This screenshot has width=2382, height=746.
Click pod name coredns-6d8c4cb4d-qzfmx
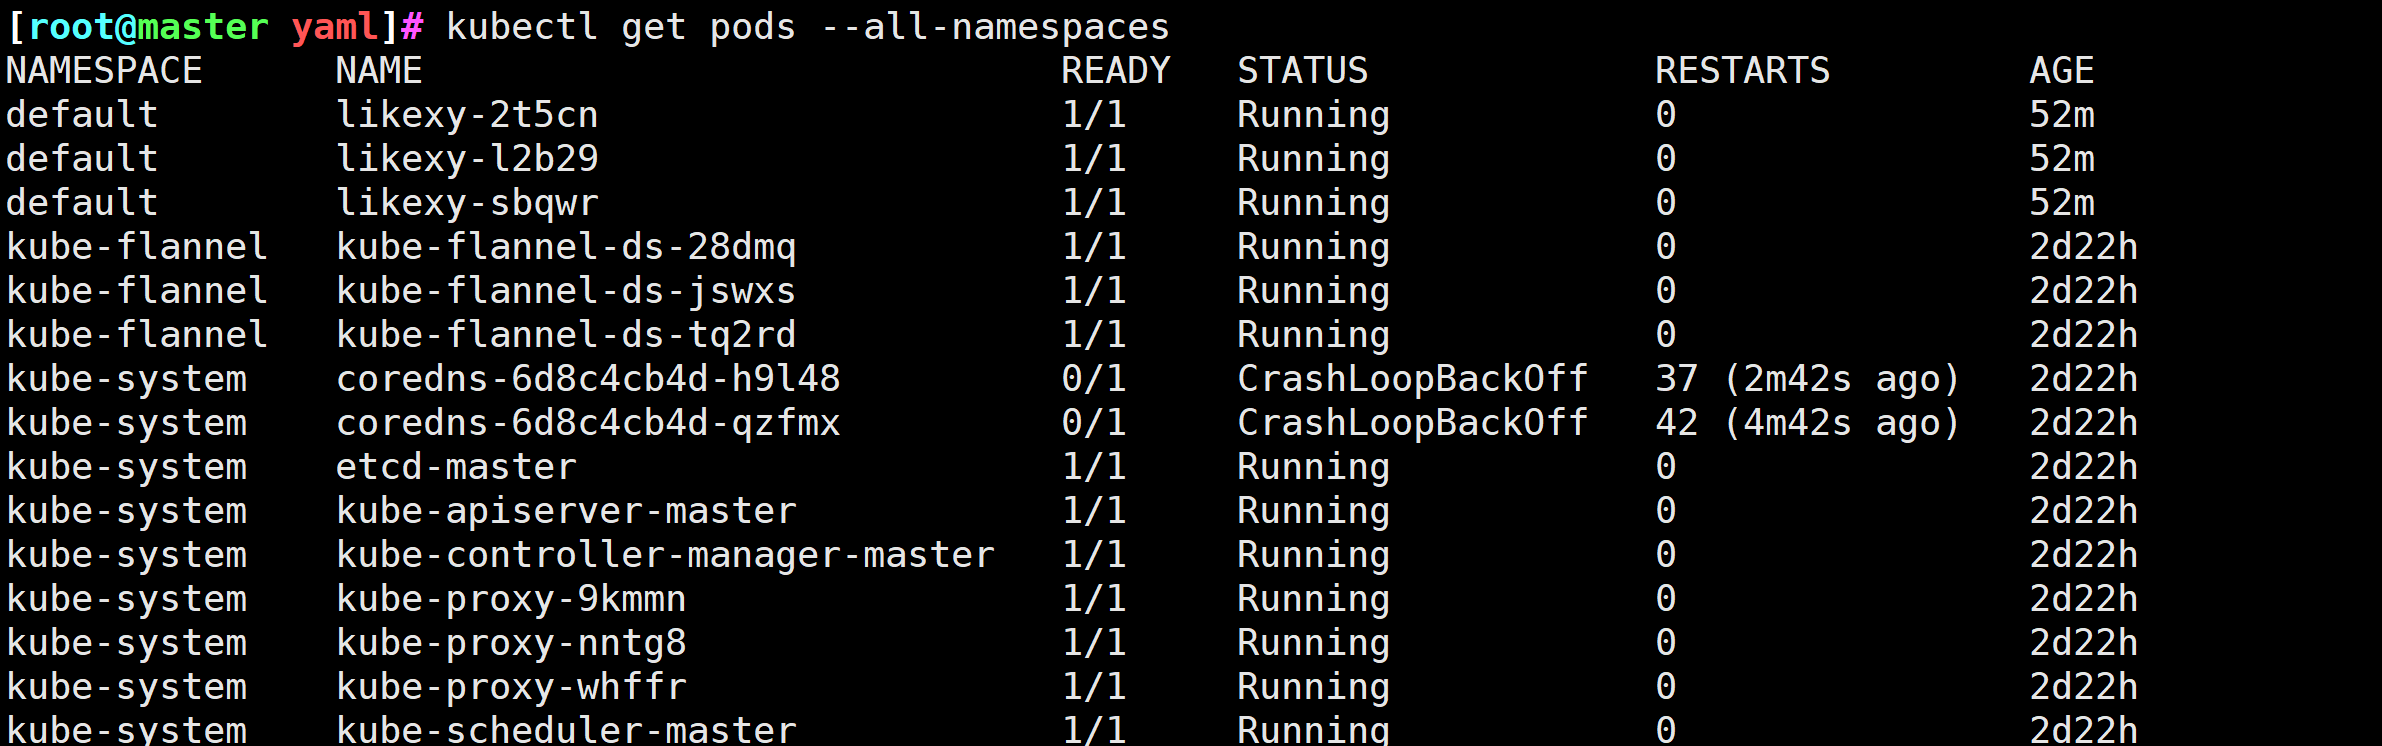point(588,423)
